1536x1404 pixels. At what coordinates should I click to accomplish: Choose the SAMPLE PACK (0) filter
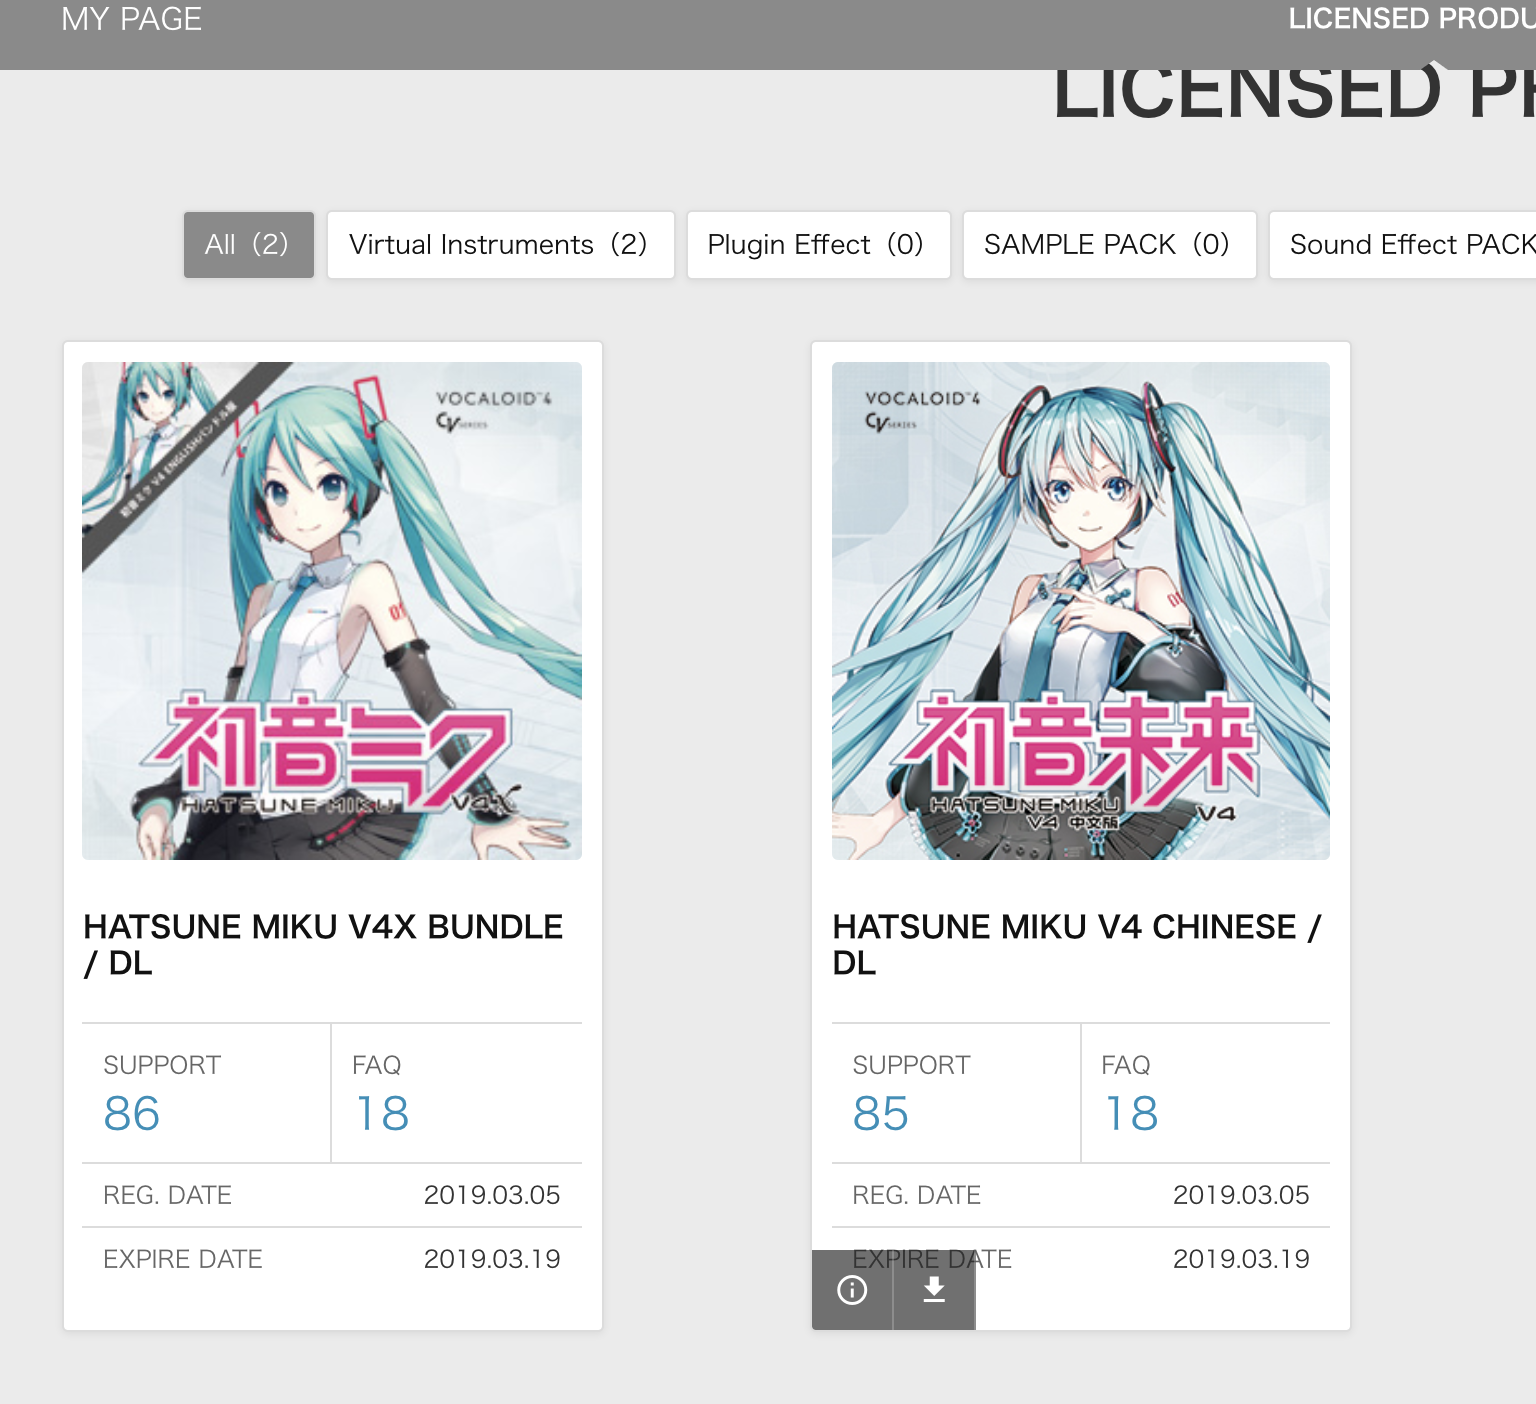[x=1109, y=244]
